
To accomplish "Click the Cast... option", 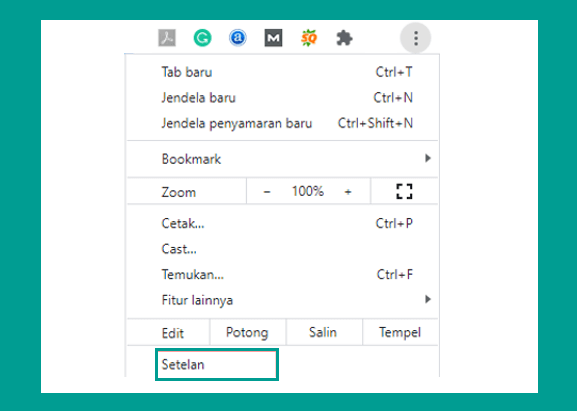I will [282, 249].
